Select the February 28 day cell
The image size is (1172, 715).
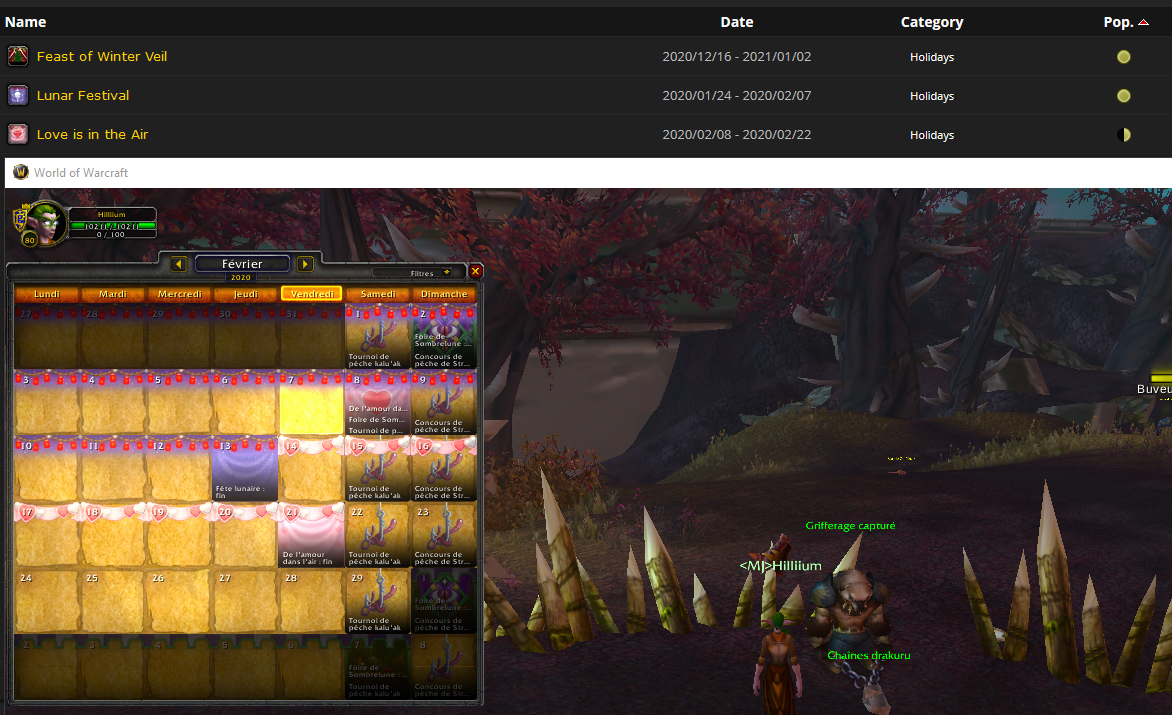[311, 601]
